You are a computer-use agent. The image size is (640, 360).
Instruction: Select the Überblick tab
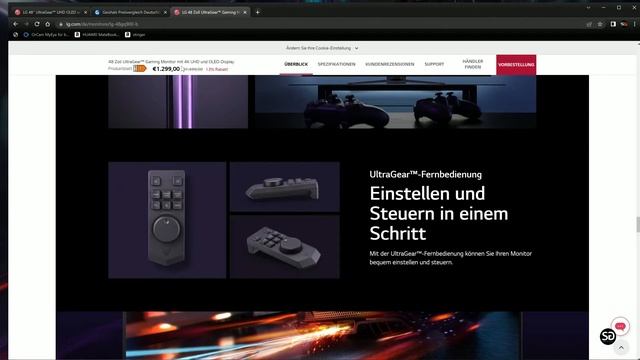[x=296, y=64]
